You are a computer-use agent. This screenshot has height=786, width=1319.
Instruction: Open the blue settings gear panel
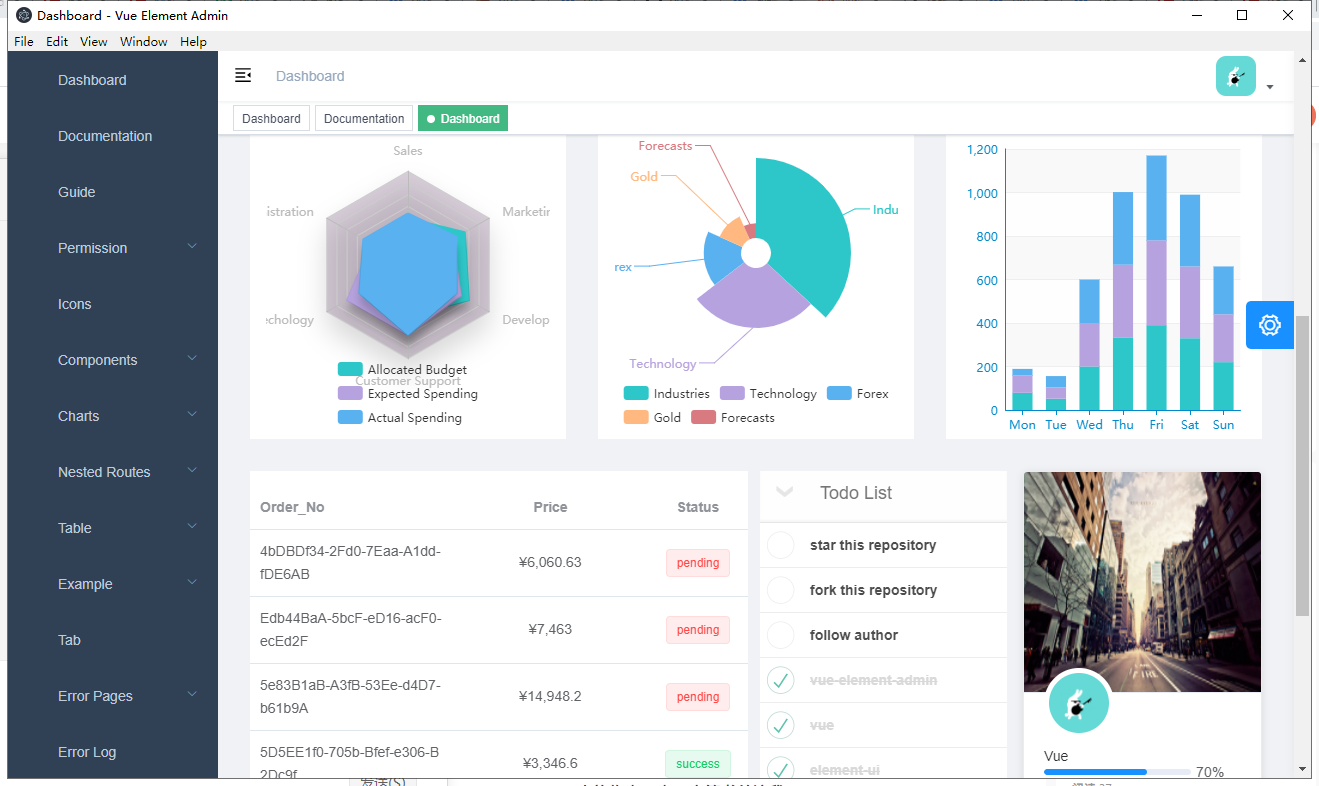pyautogui.click(x=1270, y=325)
